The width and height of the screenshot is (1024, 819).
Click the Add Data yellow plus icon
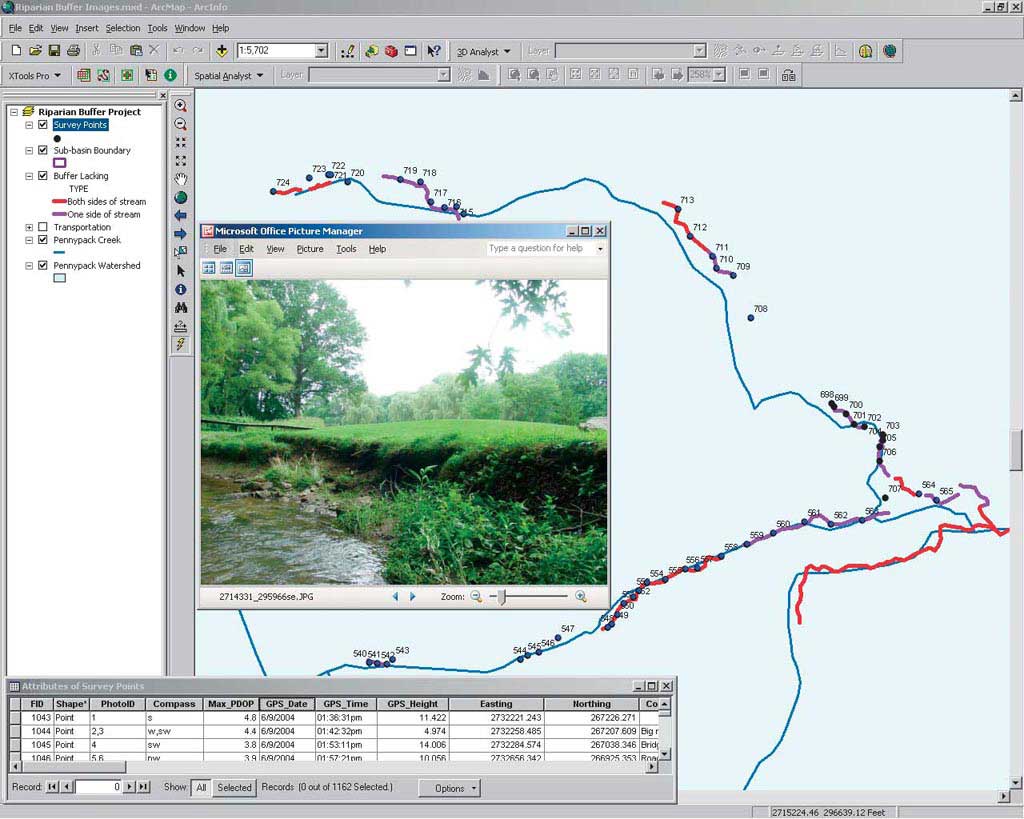point(221,50)
